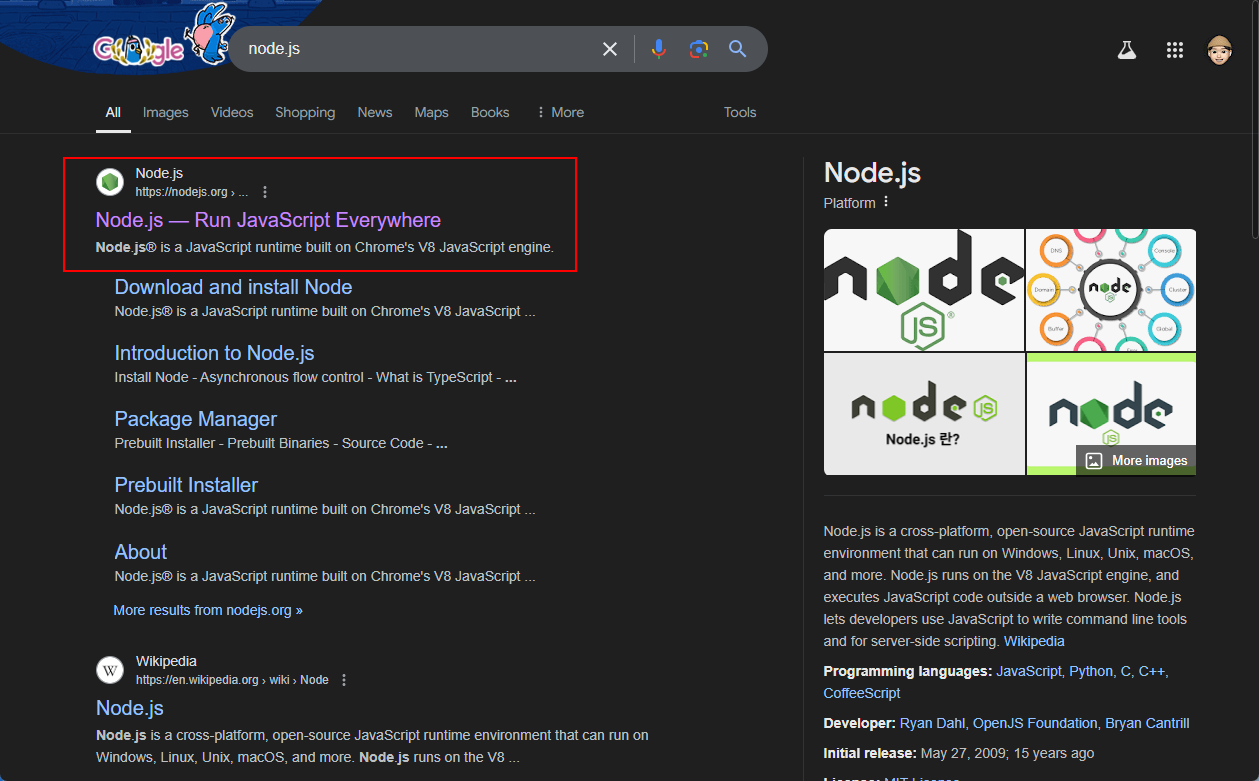This screenshot has height=781, width=1259.
Task: Click inside the node.js search field
Action: click(x=415, y=49)
